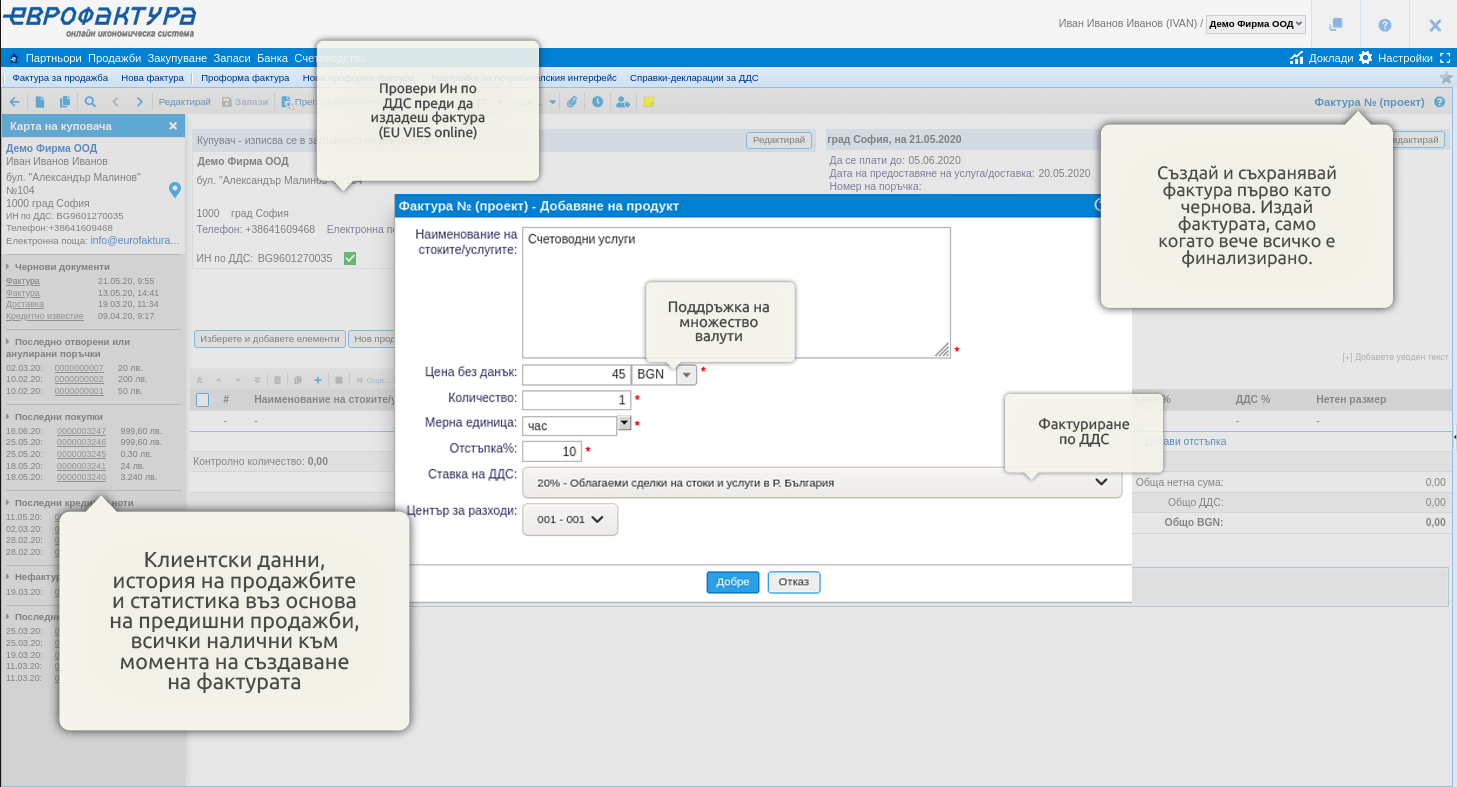Open the cost center 001 - 001 dropdown
Image resolution: width=1457 pixels, height=787 pixels.
pyautogui.click(x=570, y=520)
